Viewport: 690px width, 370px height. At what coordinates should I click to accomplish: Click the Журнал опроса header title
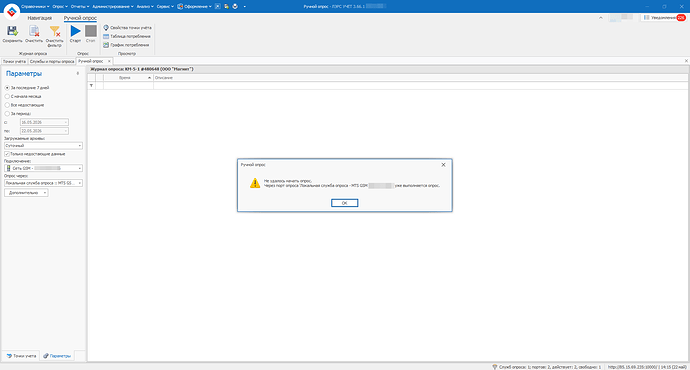142,69
